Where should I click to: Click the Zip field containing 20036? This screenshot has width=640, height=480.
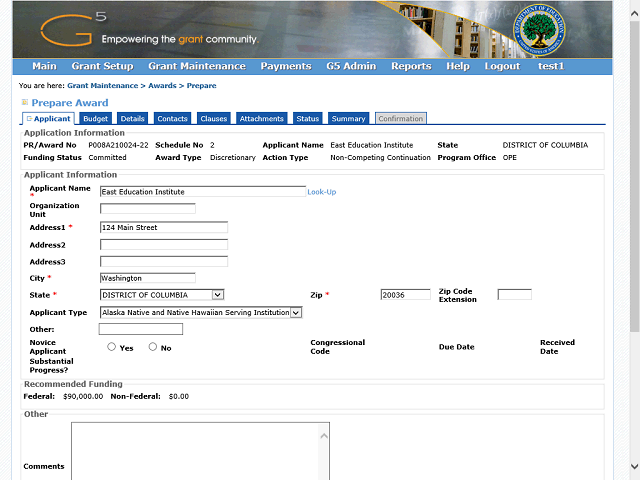tap(405, 295)
